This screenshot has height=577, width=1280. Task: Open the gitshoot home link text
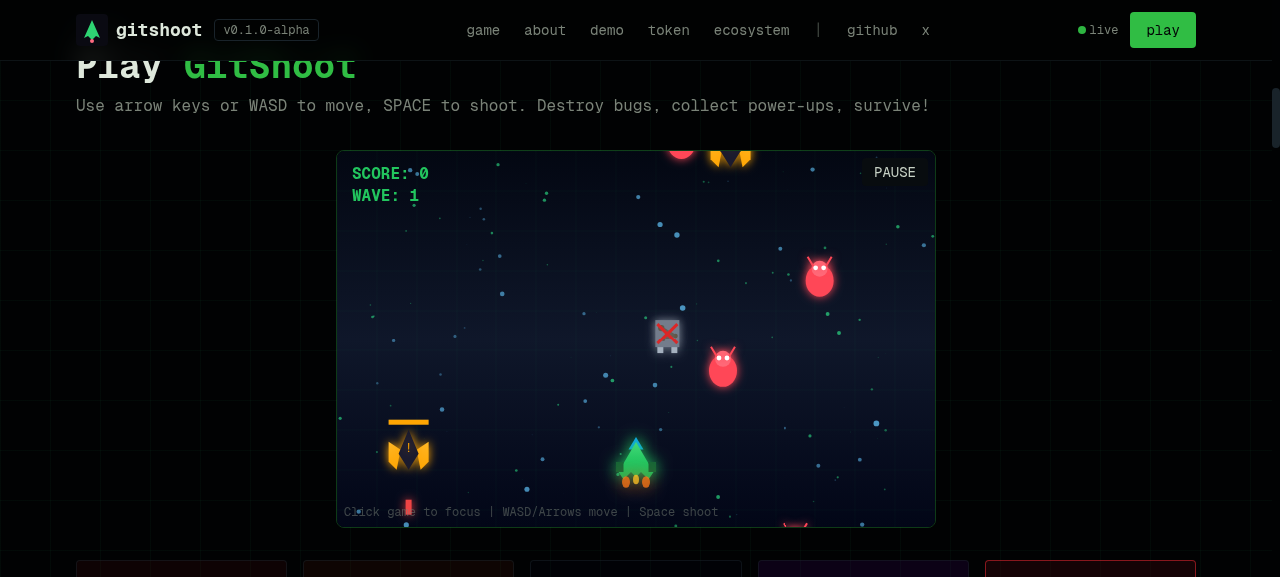159,30
